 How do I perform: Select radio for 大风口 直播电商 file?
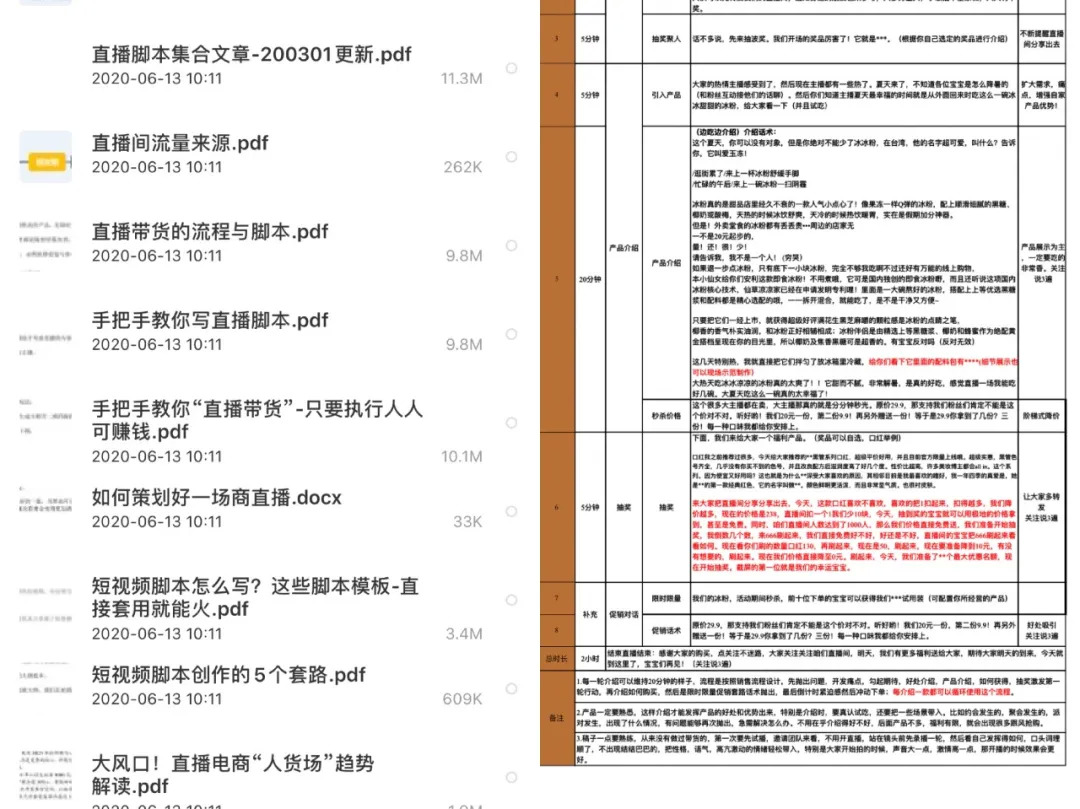point(511,777)
